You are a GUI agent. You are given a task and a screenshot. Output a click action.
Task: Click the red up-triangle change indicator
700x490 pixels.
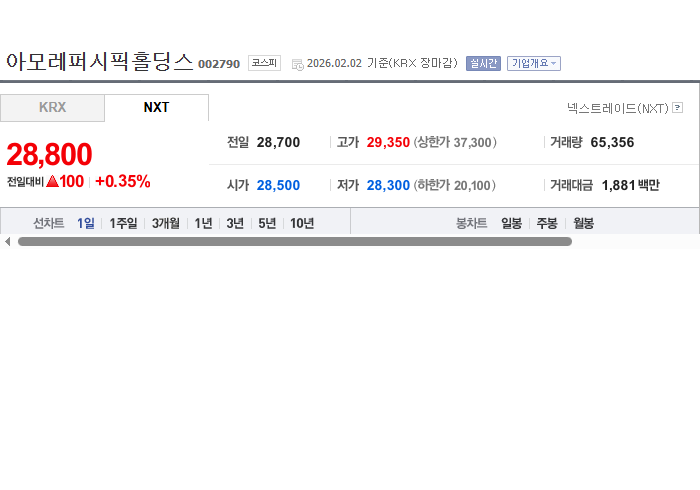(x=52, y=181)
